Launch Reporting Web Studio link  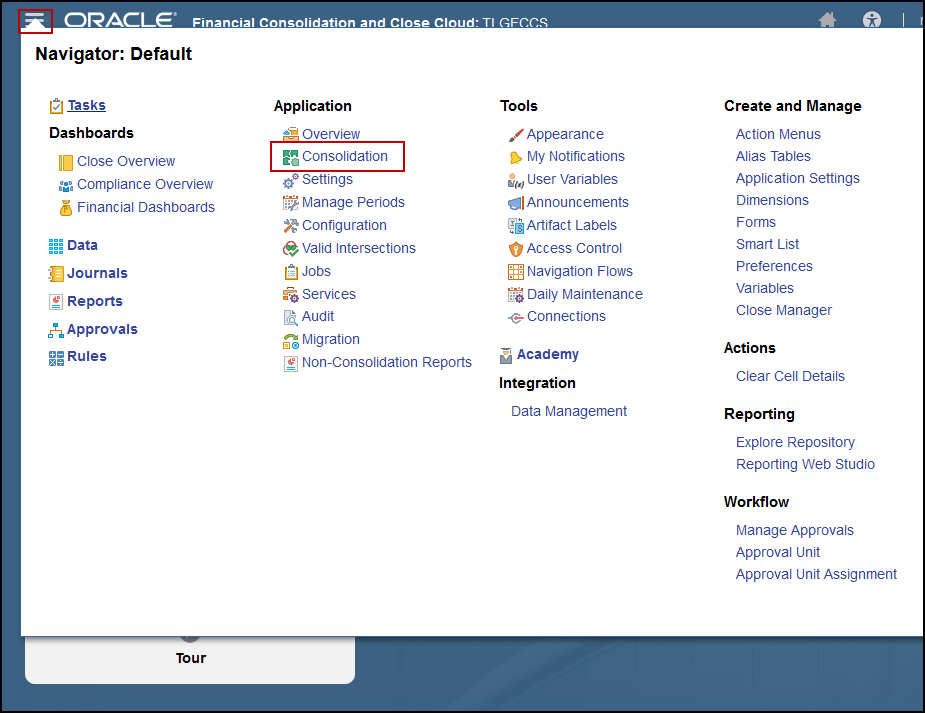(x=805, y=464)
